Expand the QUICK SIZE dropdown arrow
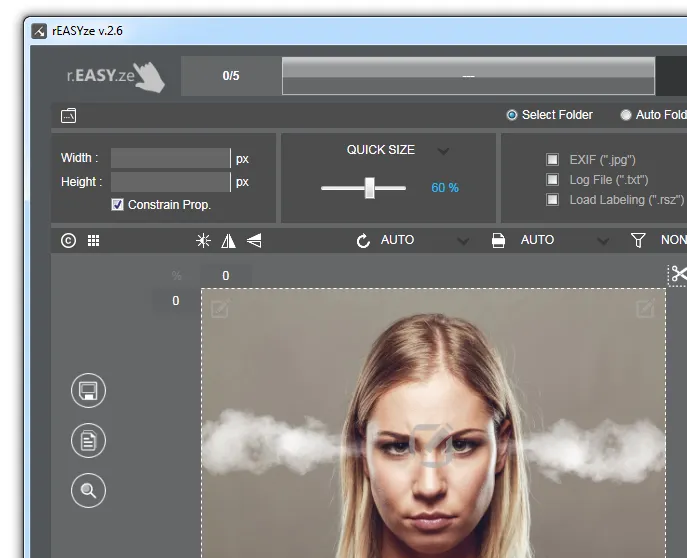 (443, 151)
